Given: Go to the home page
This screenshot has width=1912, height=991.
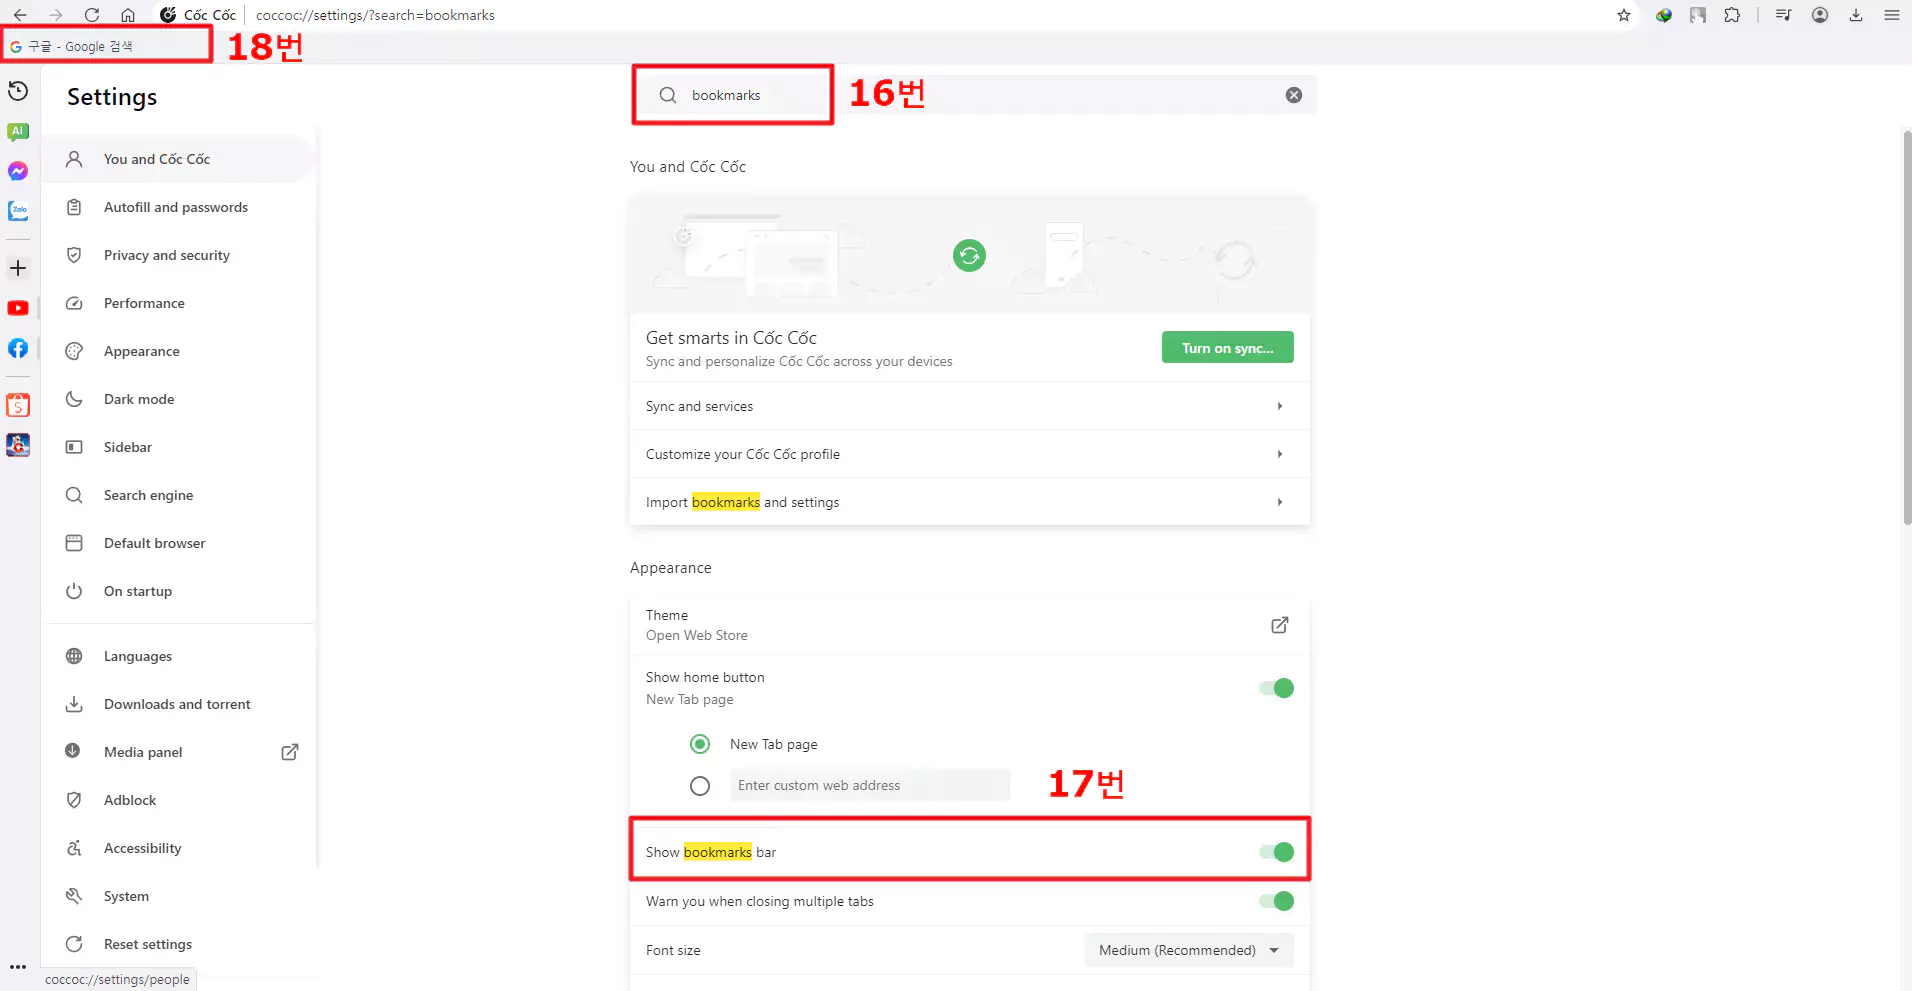Looking at the screenshot, I should click(128, 15).
